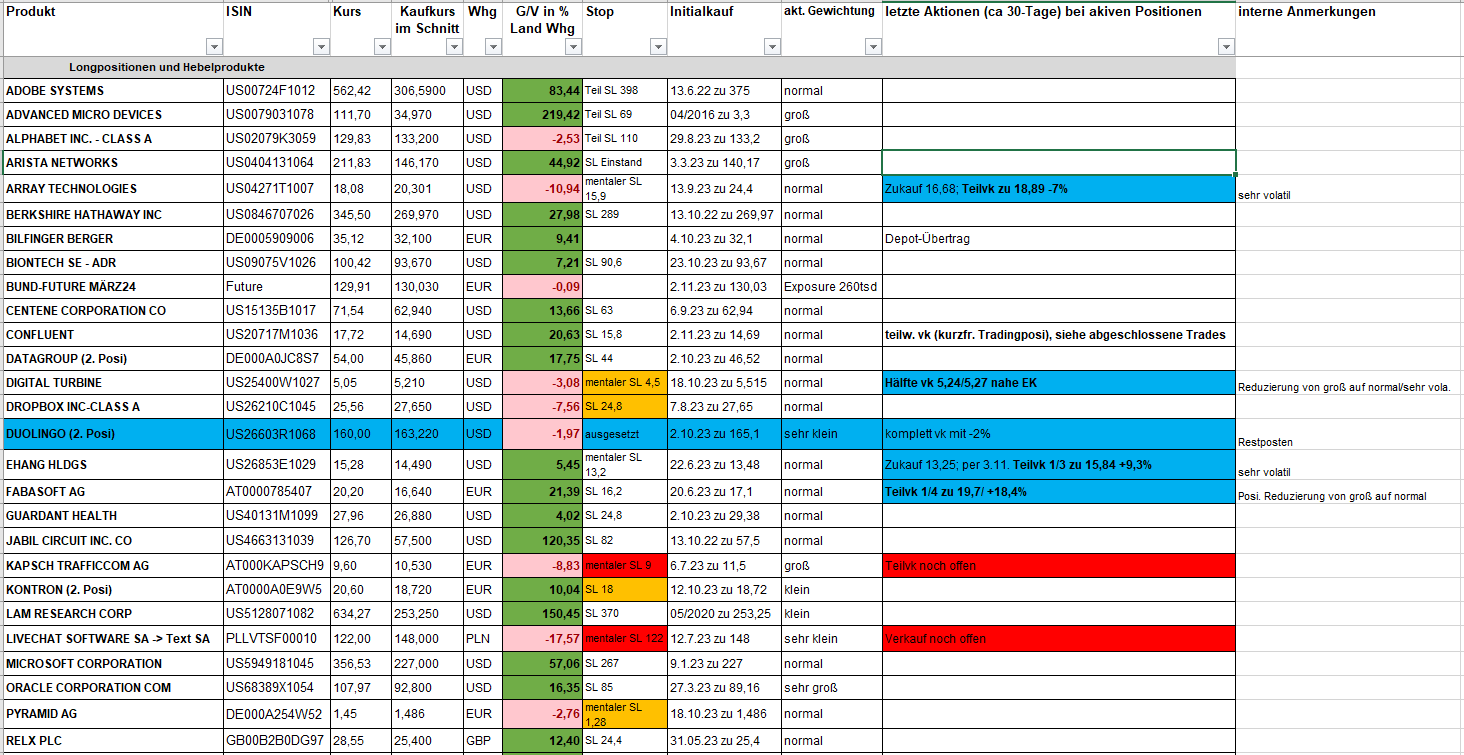This screenshot has height=755, width=1464.
Task: Expand the Stop column filter dropdown
Action: click(x=657, y=47)
